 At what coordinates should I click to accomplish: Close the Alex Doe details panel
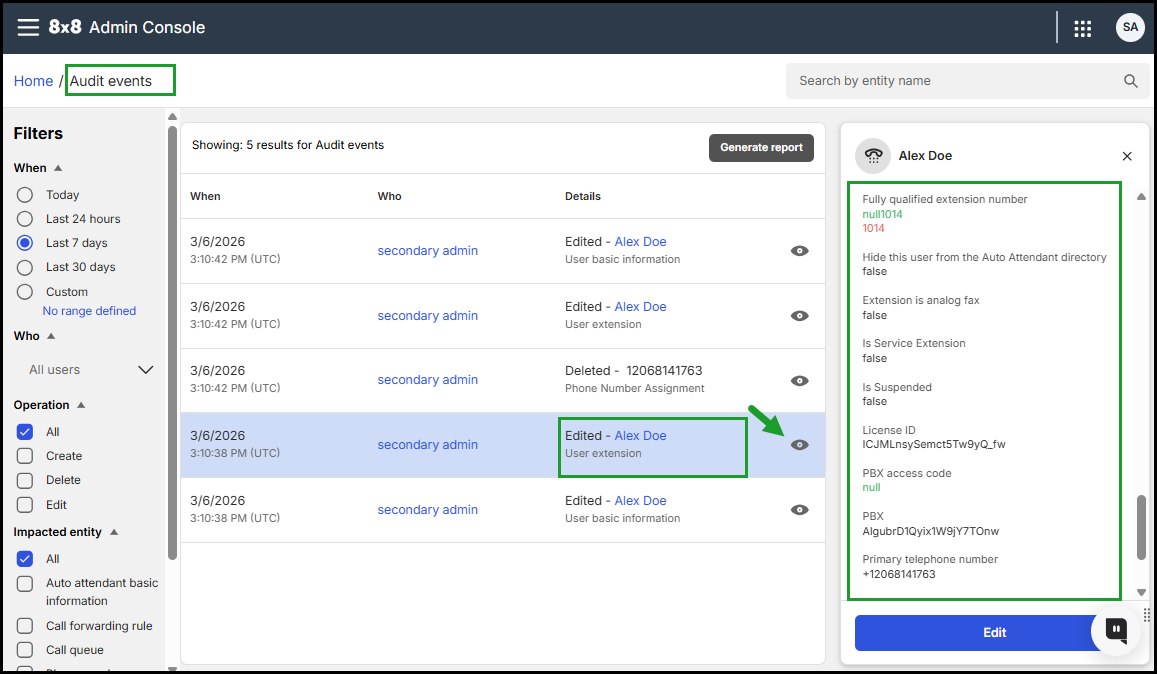click(x=1127, y=156)
